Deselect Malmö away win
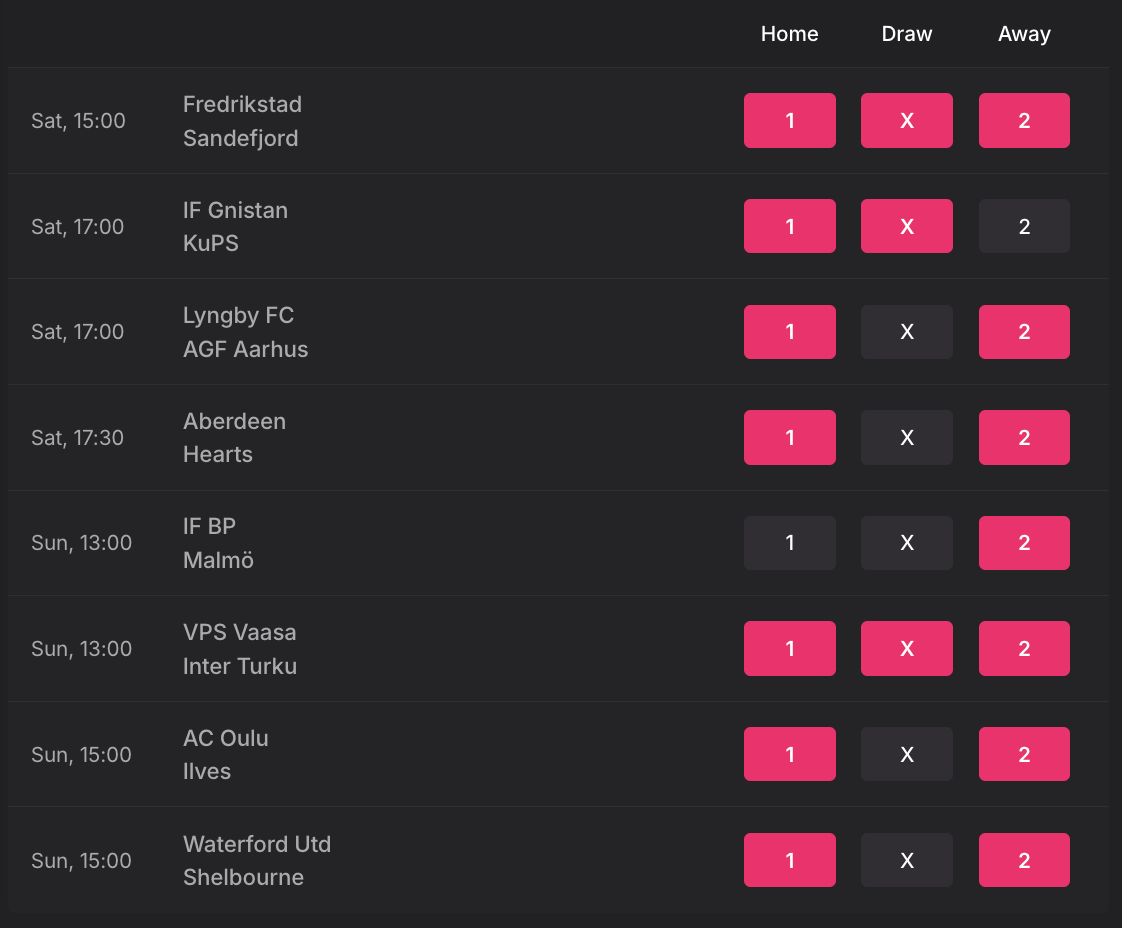1122x928 pixels. (x=1024, y=543)
